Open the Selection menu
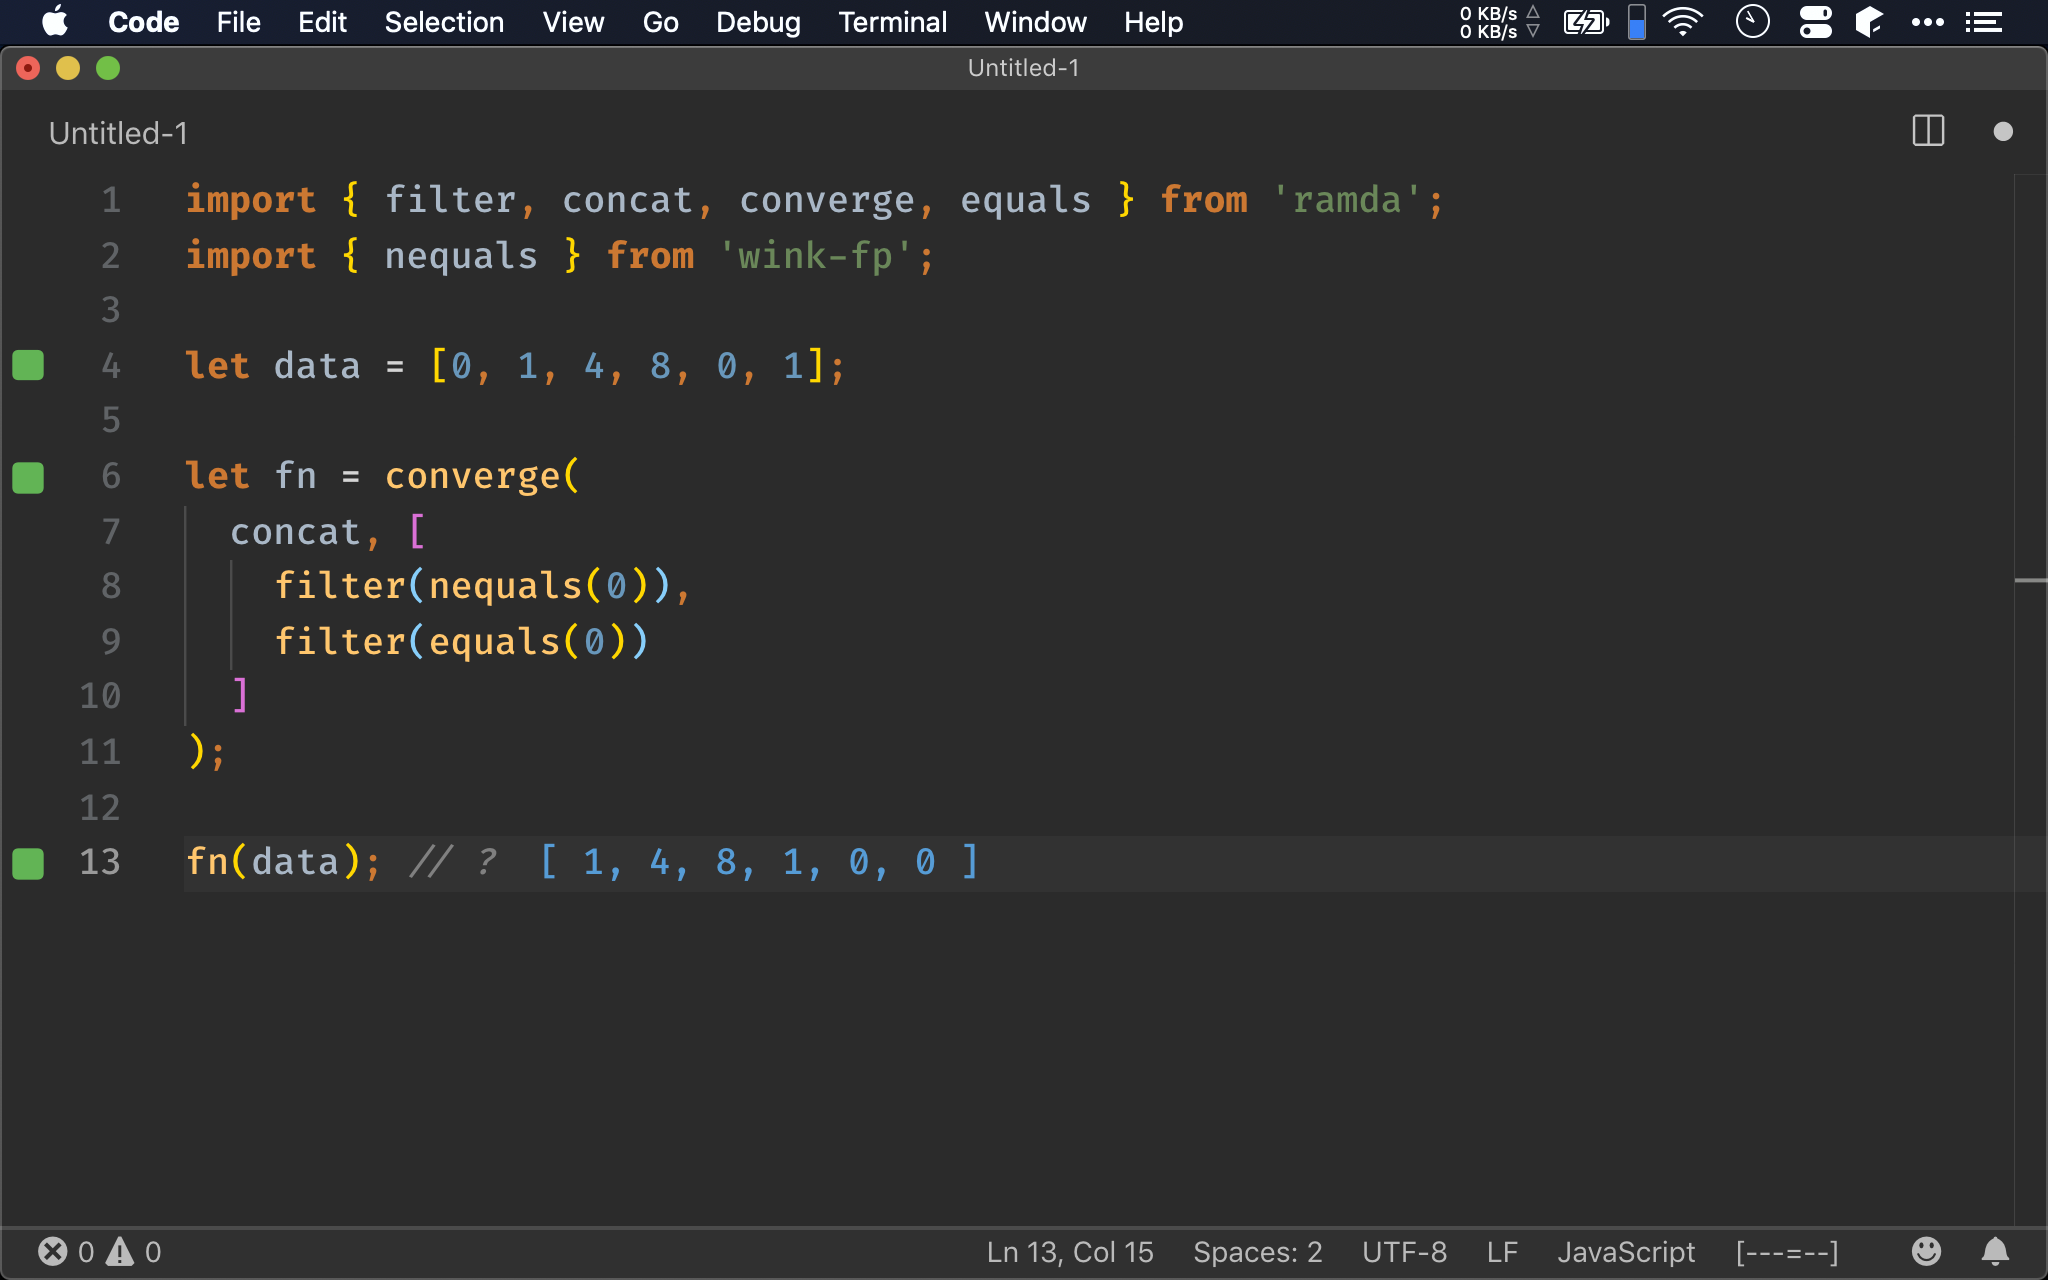This screenshot has width=2048, height=1280. (x=444, y=22)
